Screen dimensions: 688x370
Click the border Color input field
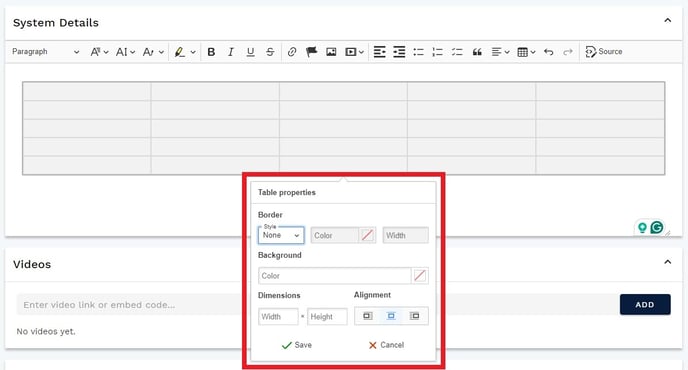tap(335, 235)
